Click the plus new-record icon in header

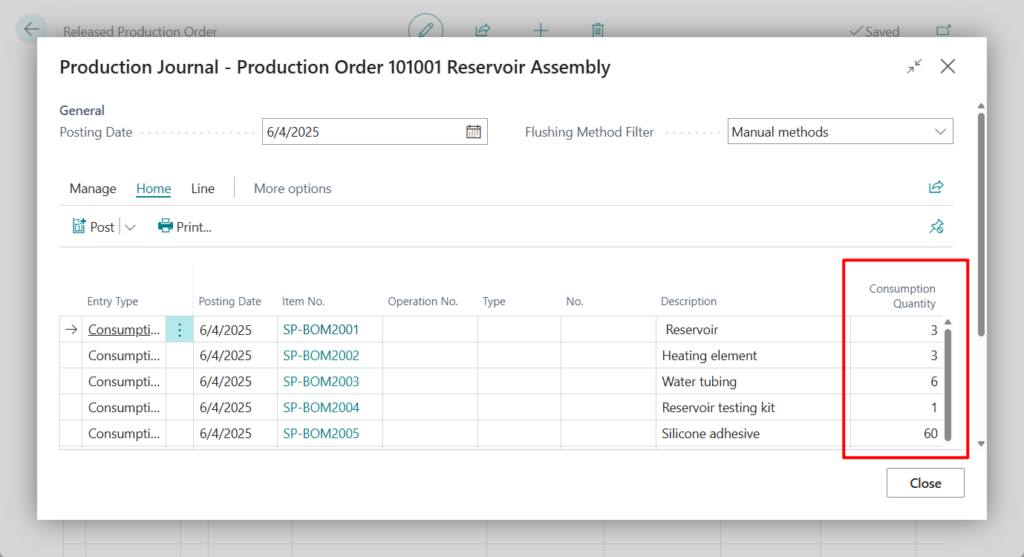click(540, 30)
